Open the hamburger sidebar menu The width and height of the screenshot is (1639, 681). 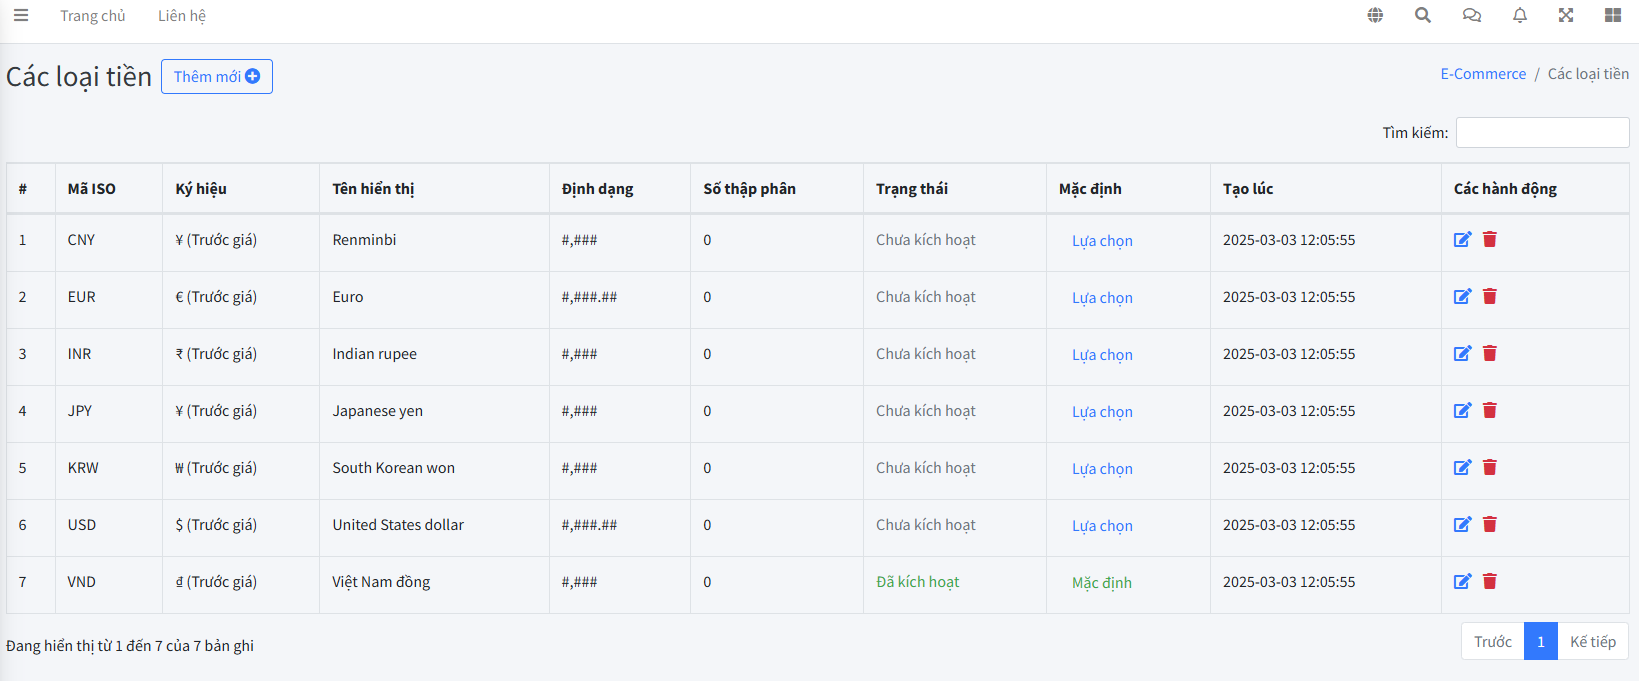point(21,15)
